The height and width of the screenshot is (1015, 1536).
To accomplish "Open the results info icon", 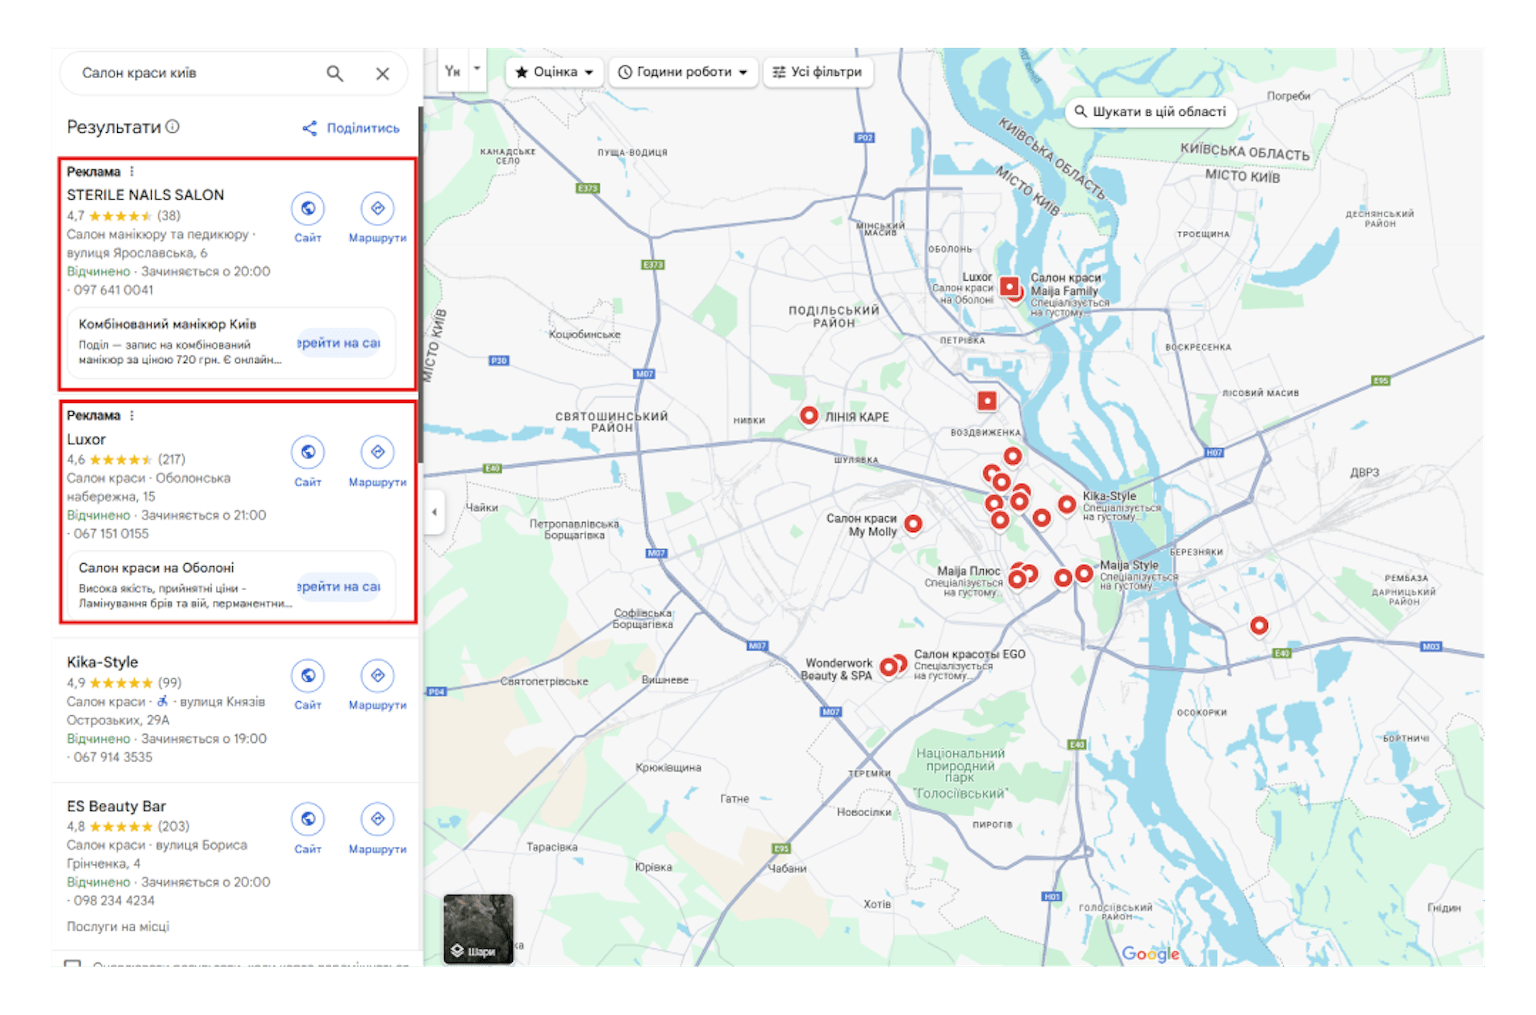I will 173,127.
